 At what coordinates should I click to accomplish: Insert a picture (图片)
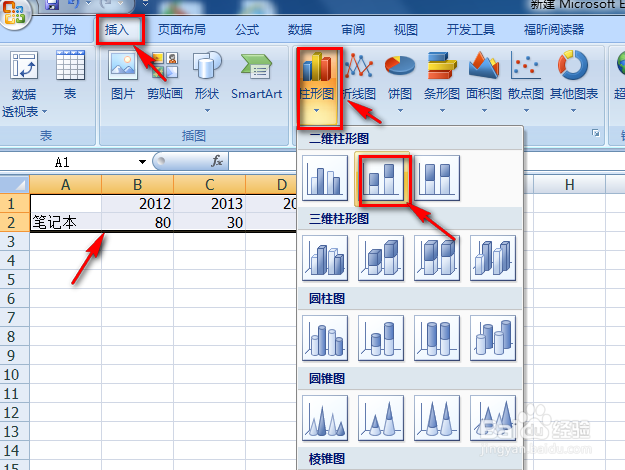(x=123, y=75)
